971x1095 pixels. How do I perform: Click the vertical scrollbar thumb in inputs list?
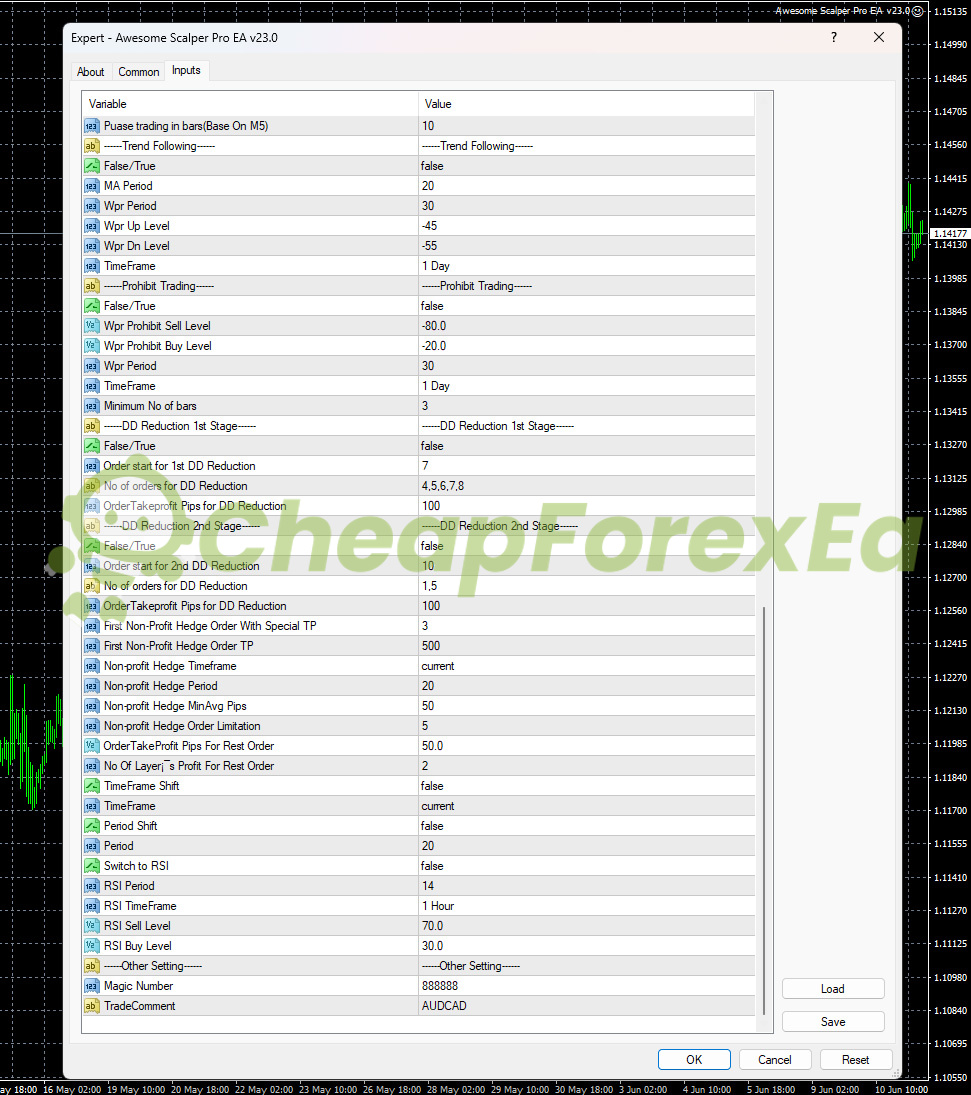click(764, 810)
